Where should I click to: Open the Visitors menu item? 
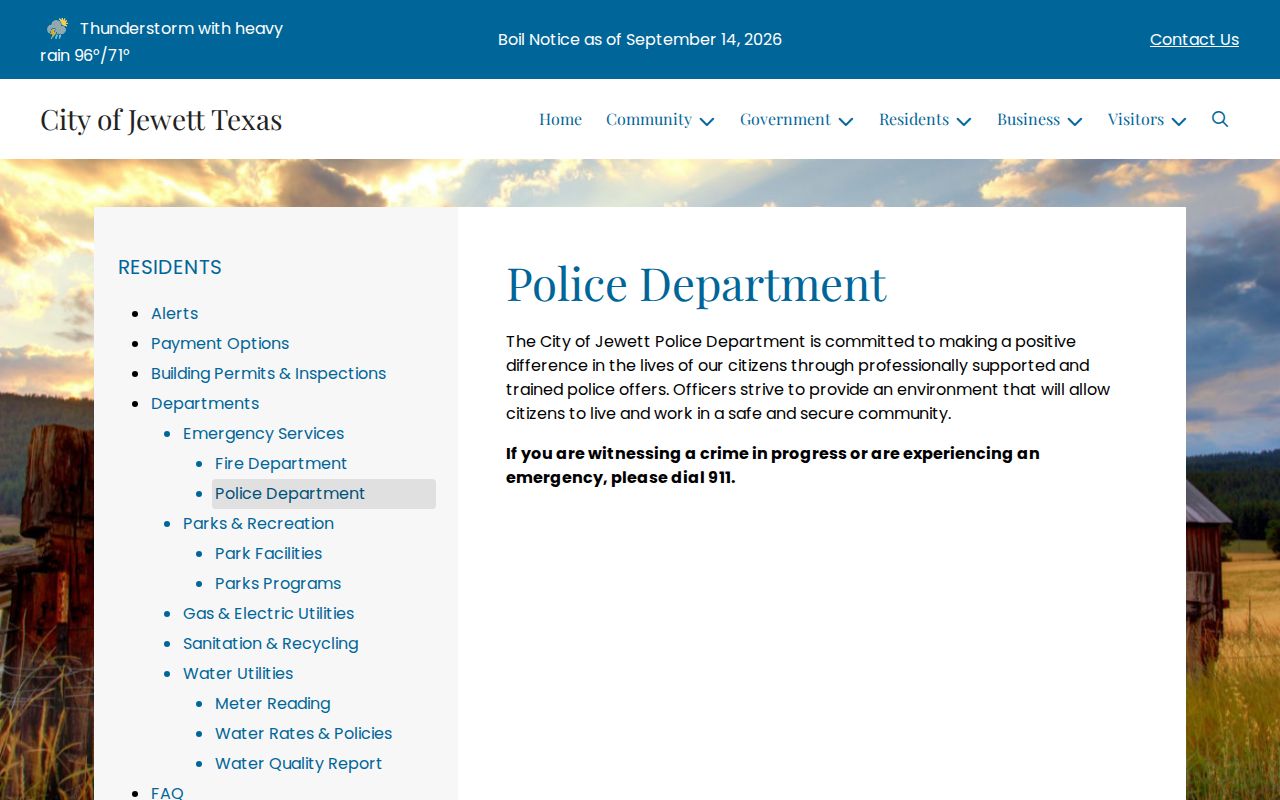1136,119
